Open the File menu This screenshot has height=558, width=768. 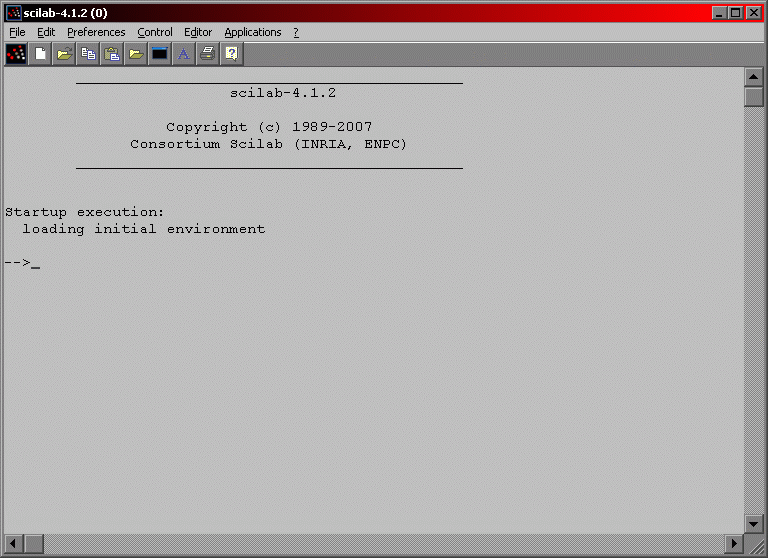pyautogui.click(x=17, y=32)
